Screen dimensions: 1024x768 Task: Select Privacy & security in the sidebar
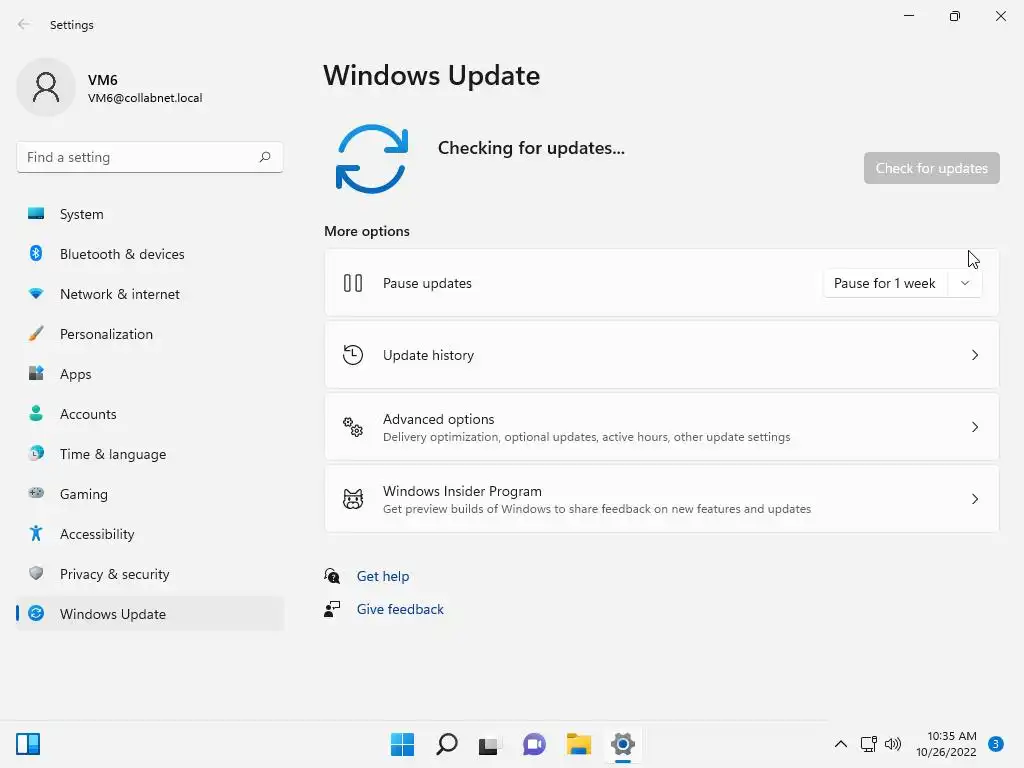point(150,573)
